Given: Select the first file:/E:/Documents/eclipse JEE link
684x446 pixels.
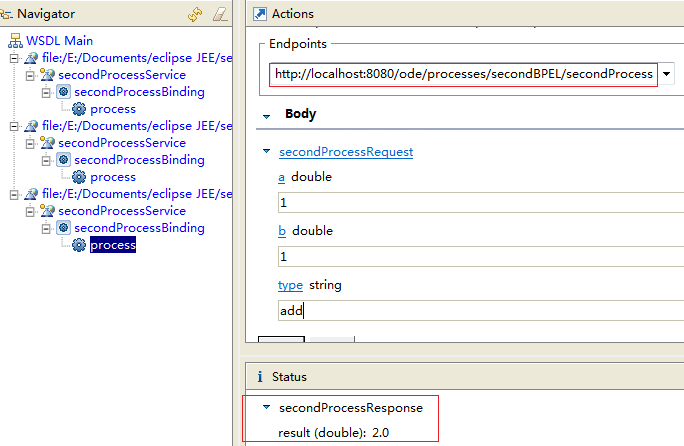Looking at the screenshot, I should point(137,58).
